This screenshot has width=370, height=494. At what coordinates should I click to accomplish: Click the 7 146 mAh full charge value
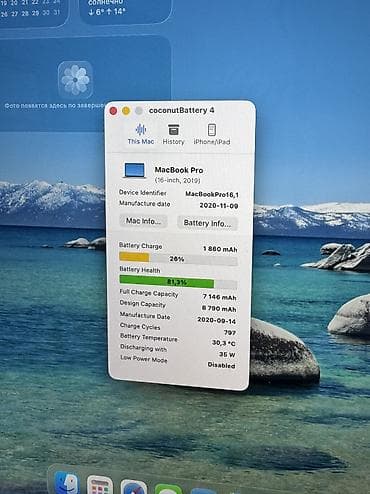click(219, 297)
